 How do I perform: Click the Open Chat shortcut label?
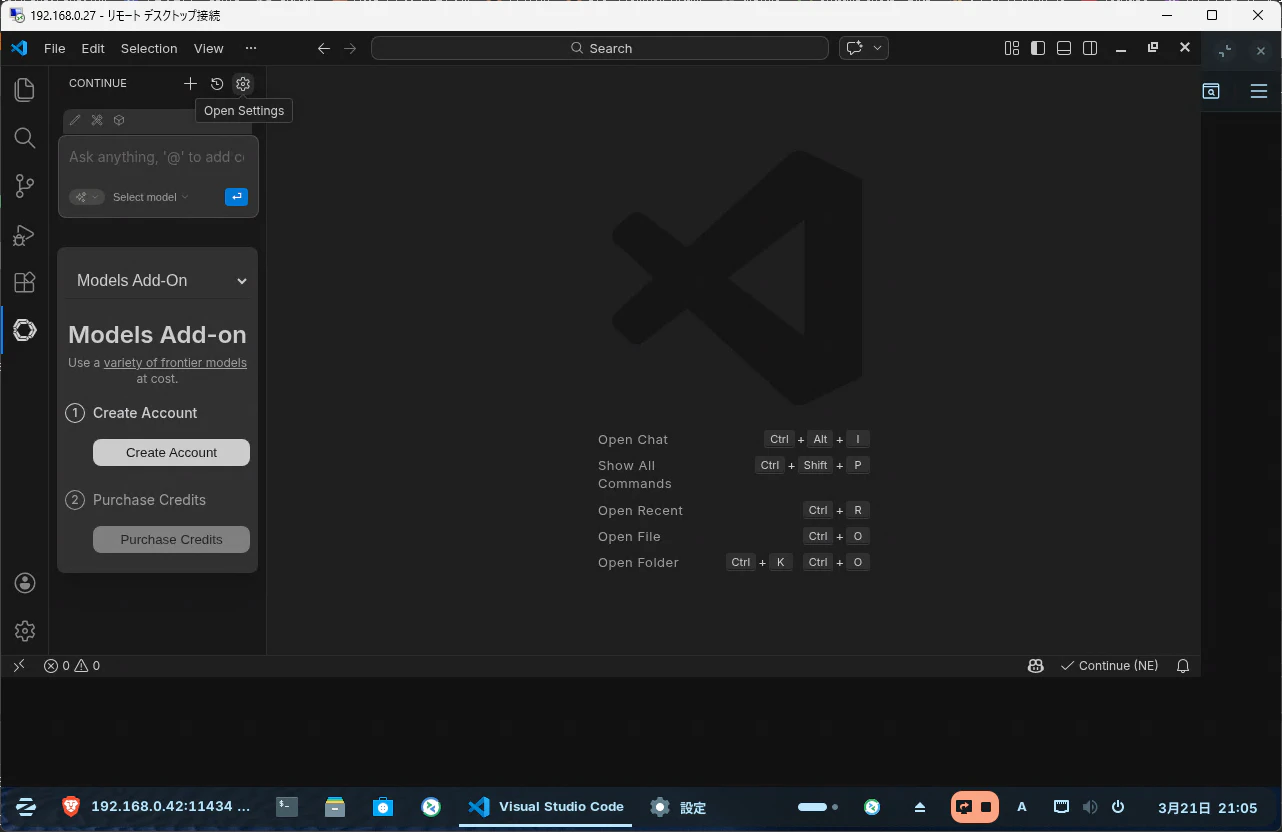click(x=633, y=439)
